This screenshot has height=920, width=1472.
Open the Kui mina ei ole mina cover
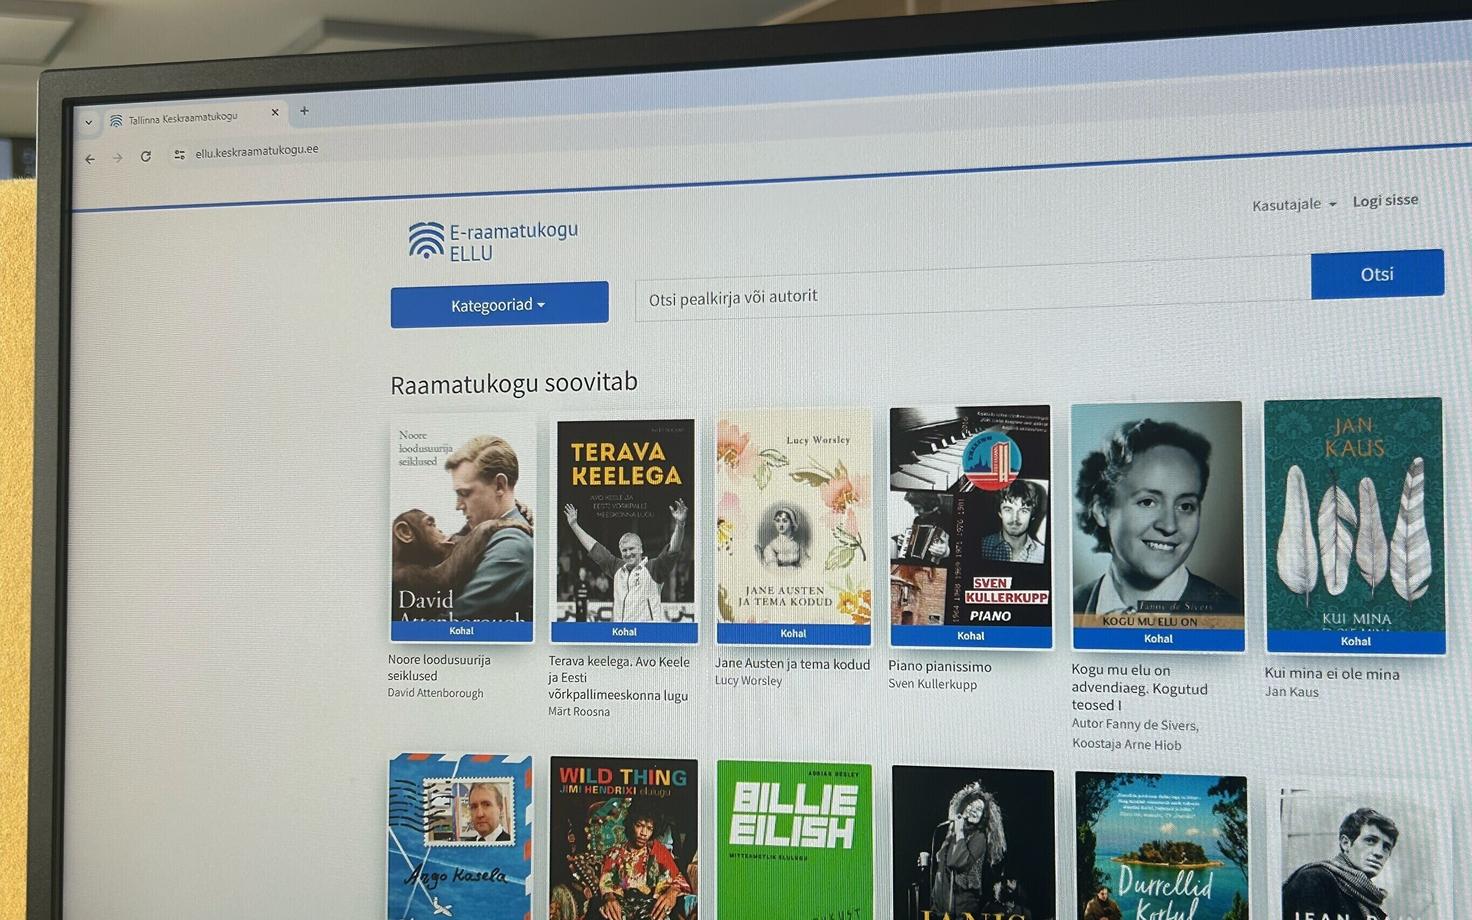pyautogui.click(x=1355, y=526)
